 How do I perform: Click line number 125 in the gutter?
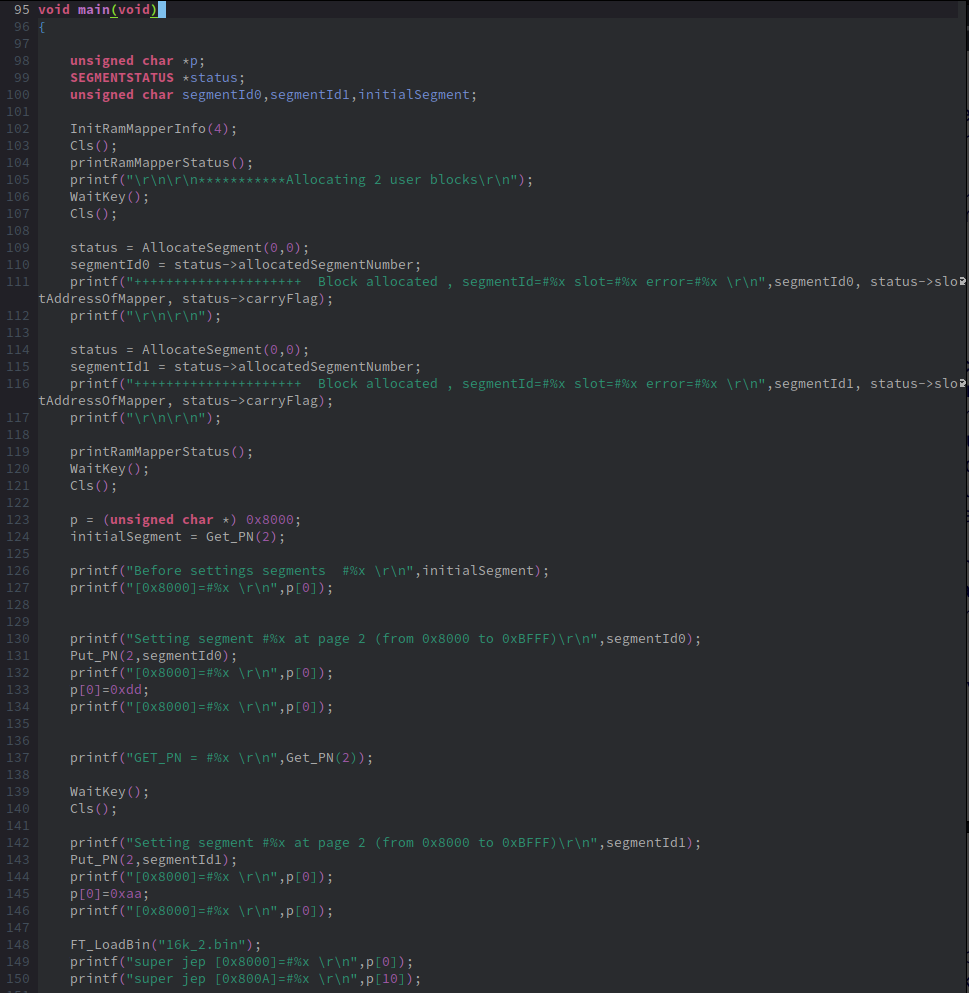[18, 553]
